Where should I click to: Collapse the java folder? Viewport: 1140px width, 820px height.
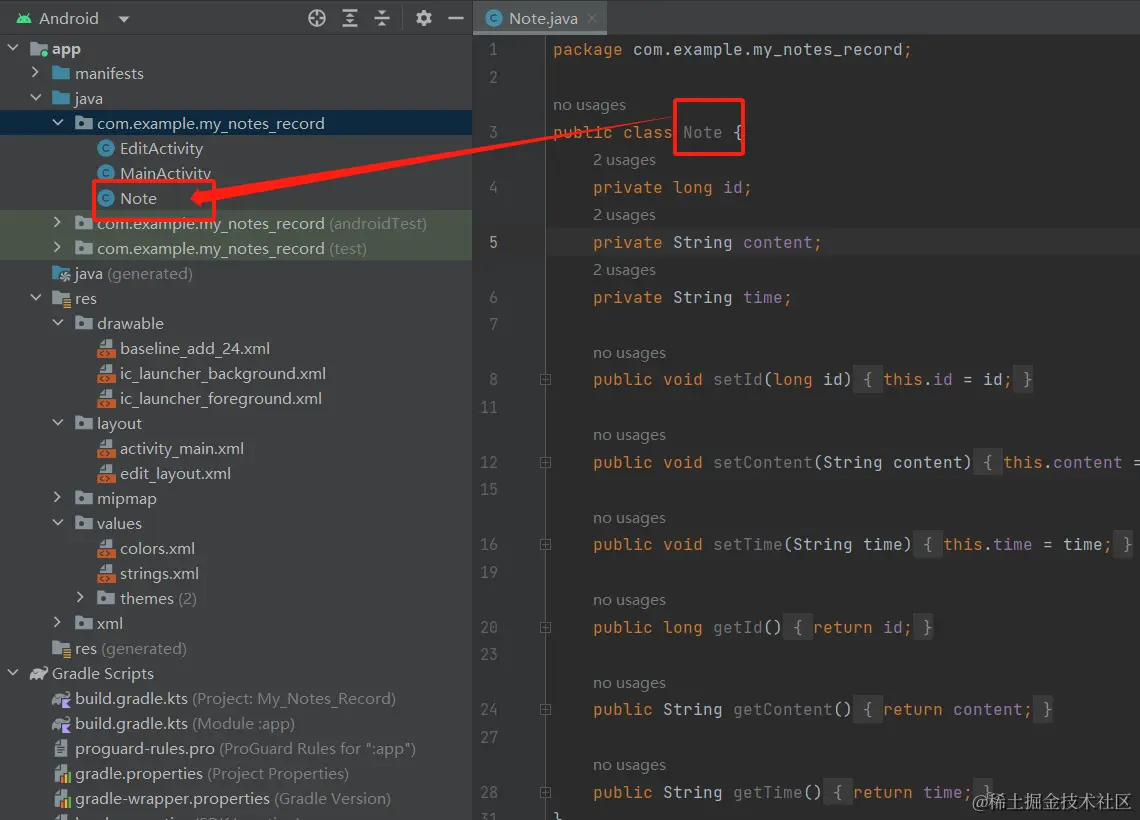pyautogui.click(x=35, y=97)
